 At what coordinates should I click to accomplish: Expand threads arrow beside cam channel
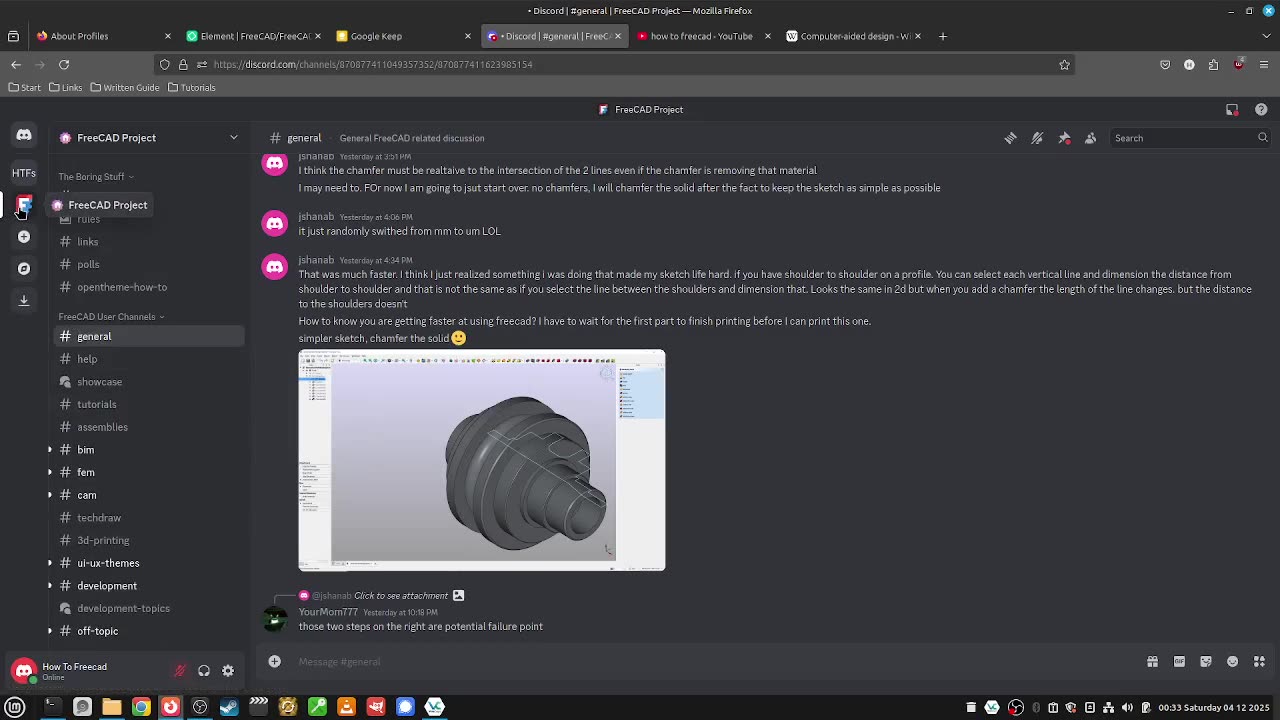point(50,495)
